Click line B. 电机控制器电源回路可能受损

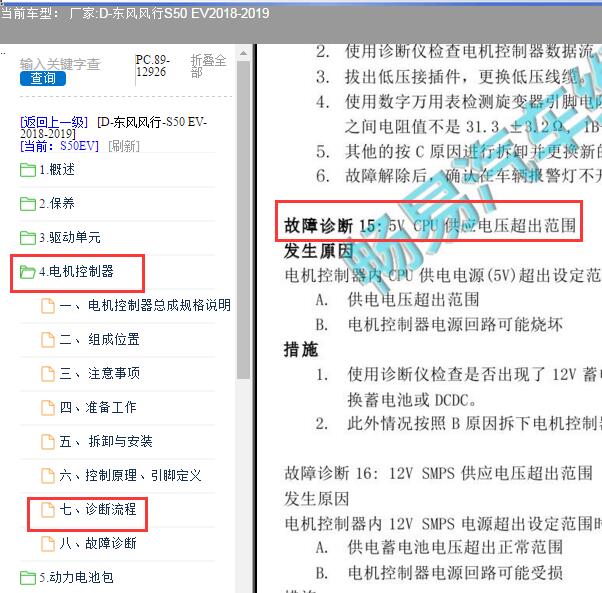(x=439, y=573)
